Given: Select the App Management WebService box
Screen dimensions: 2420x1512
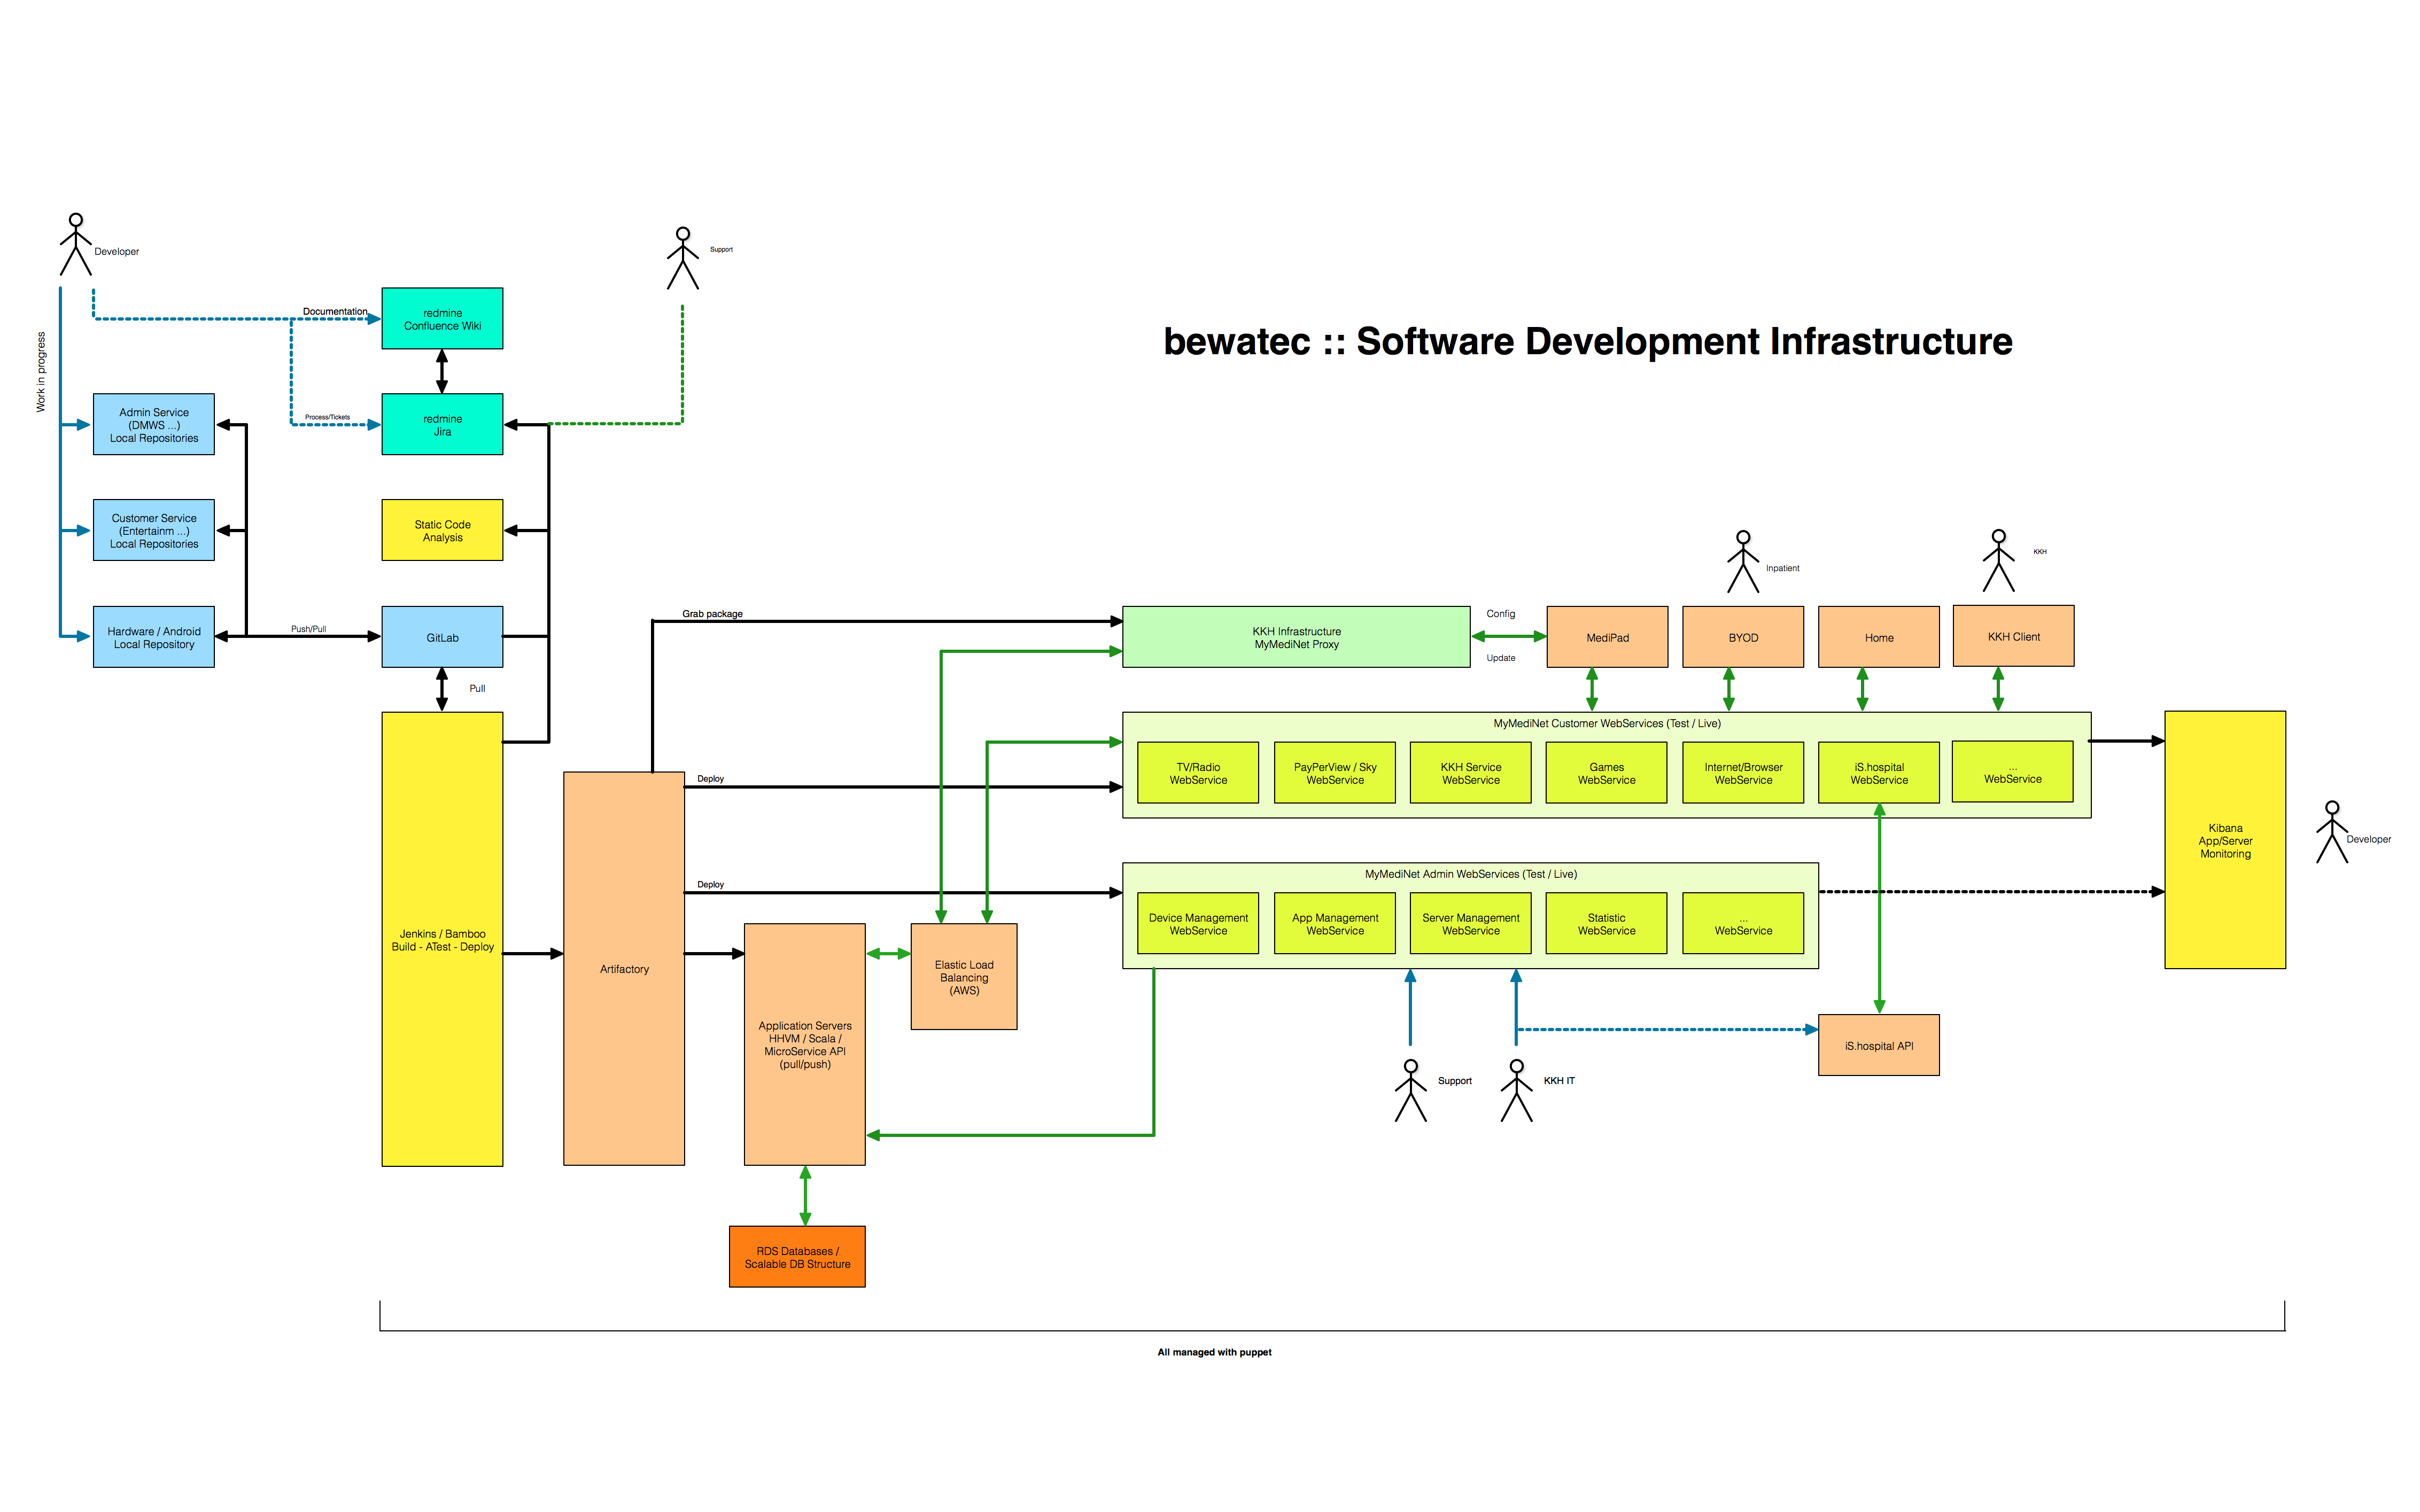Looking at the screenshot, I should [1335, 923].
